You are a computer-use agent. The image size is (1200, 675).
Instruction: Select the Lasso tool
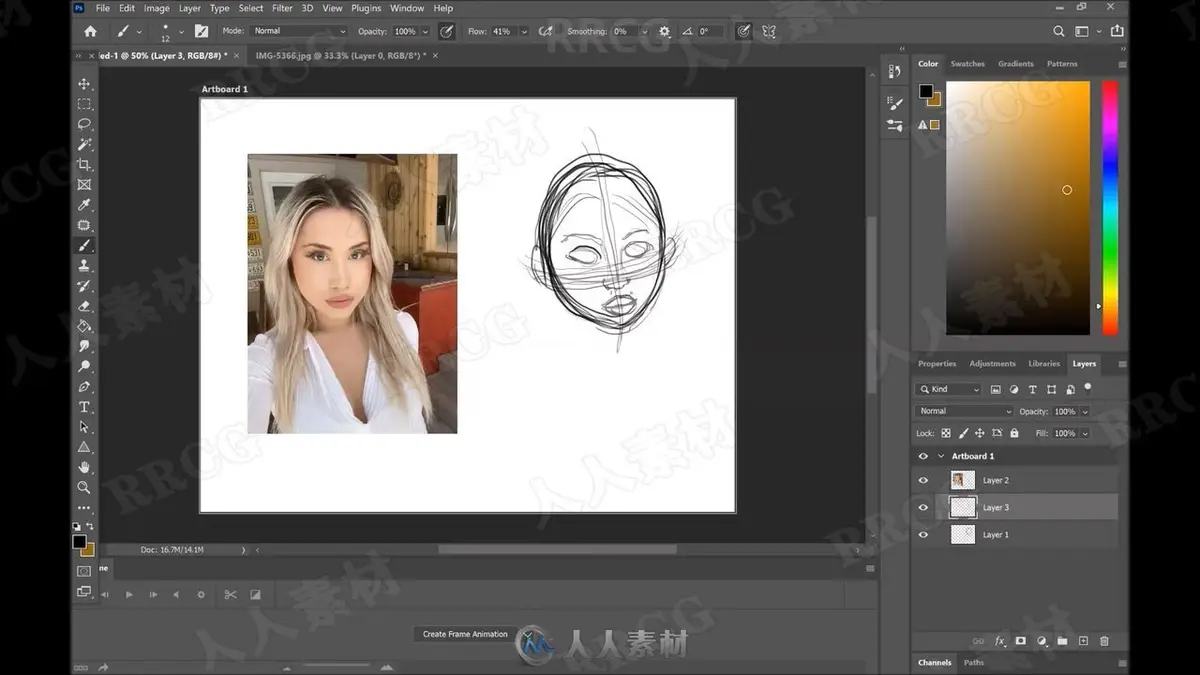pyautogui.click(x=84, y=124)
